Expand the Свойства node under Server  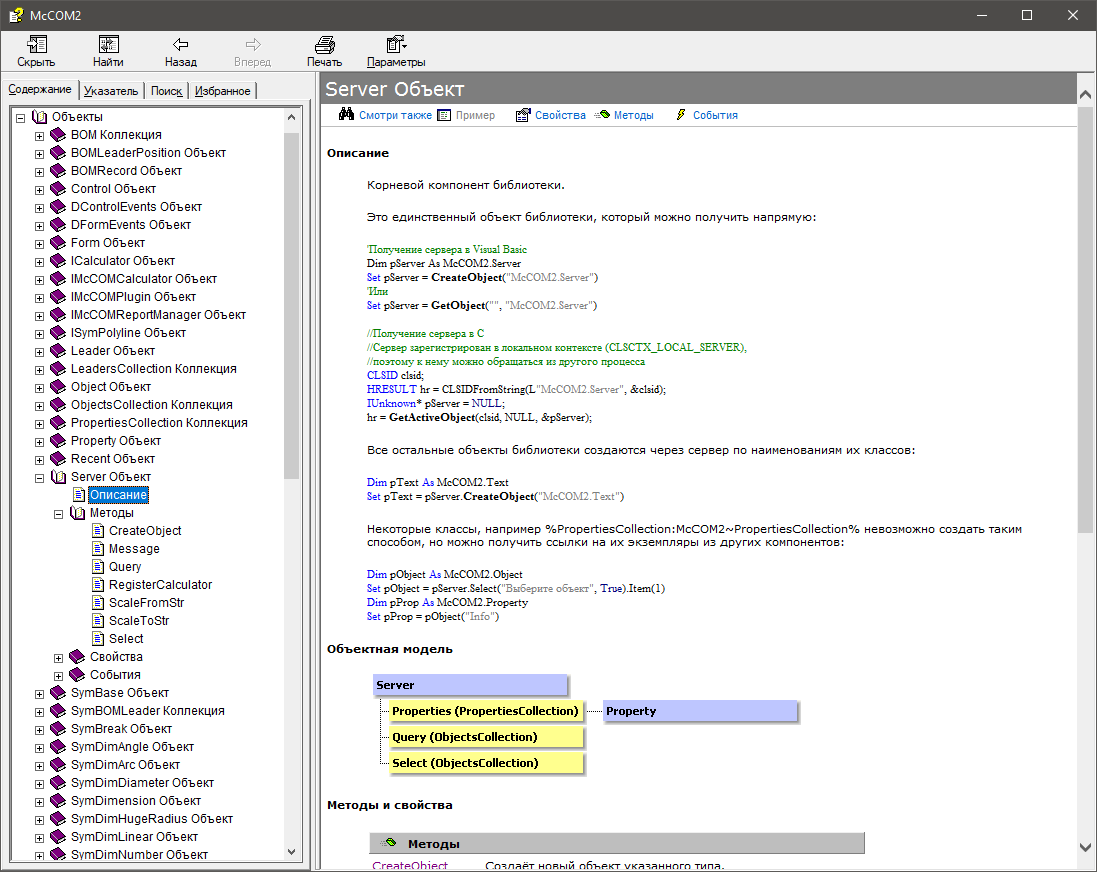[58, 658]
